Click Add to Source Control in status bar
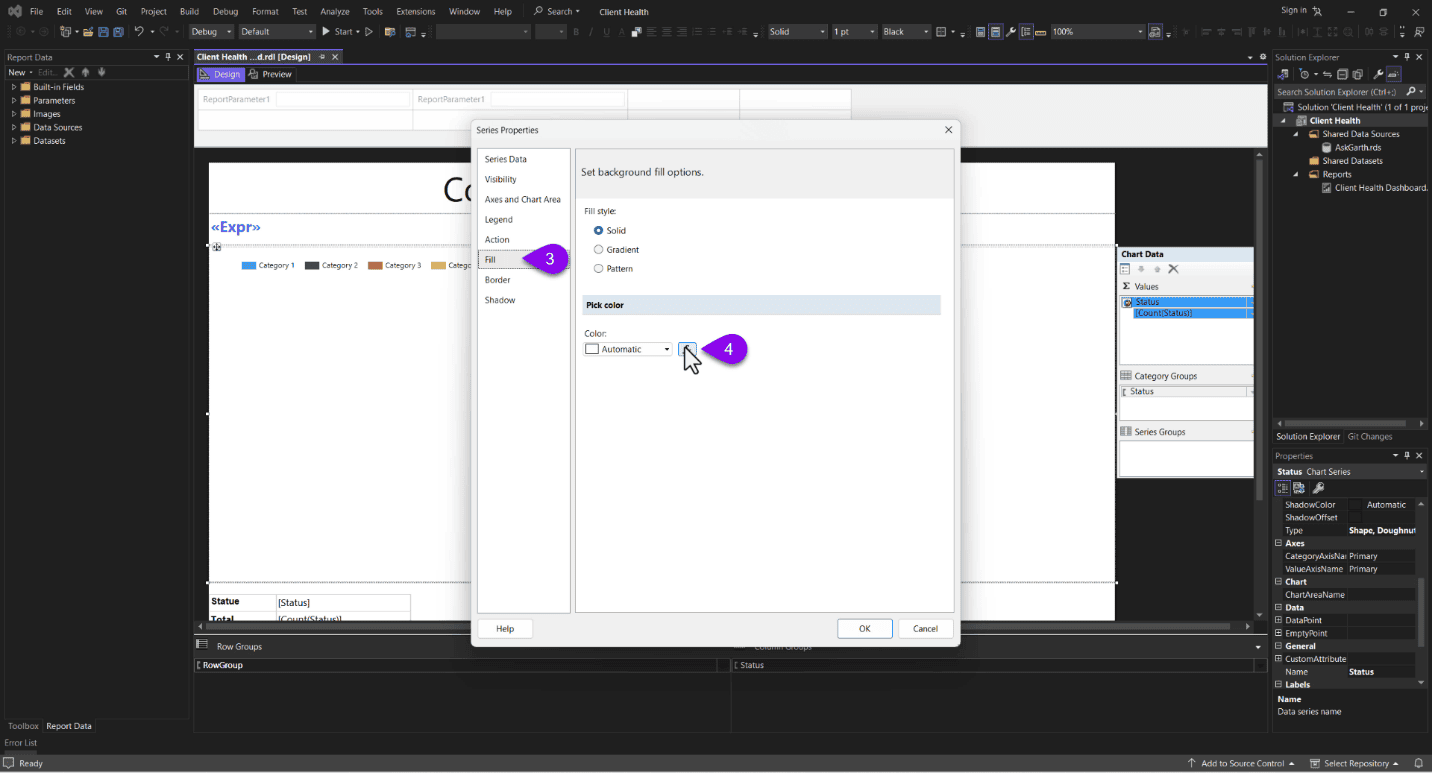 coord(1242,764)
